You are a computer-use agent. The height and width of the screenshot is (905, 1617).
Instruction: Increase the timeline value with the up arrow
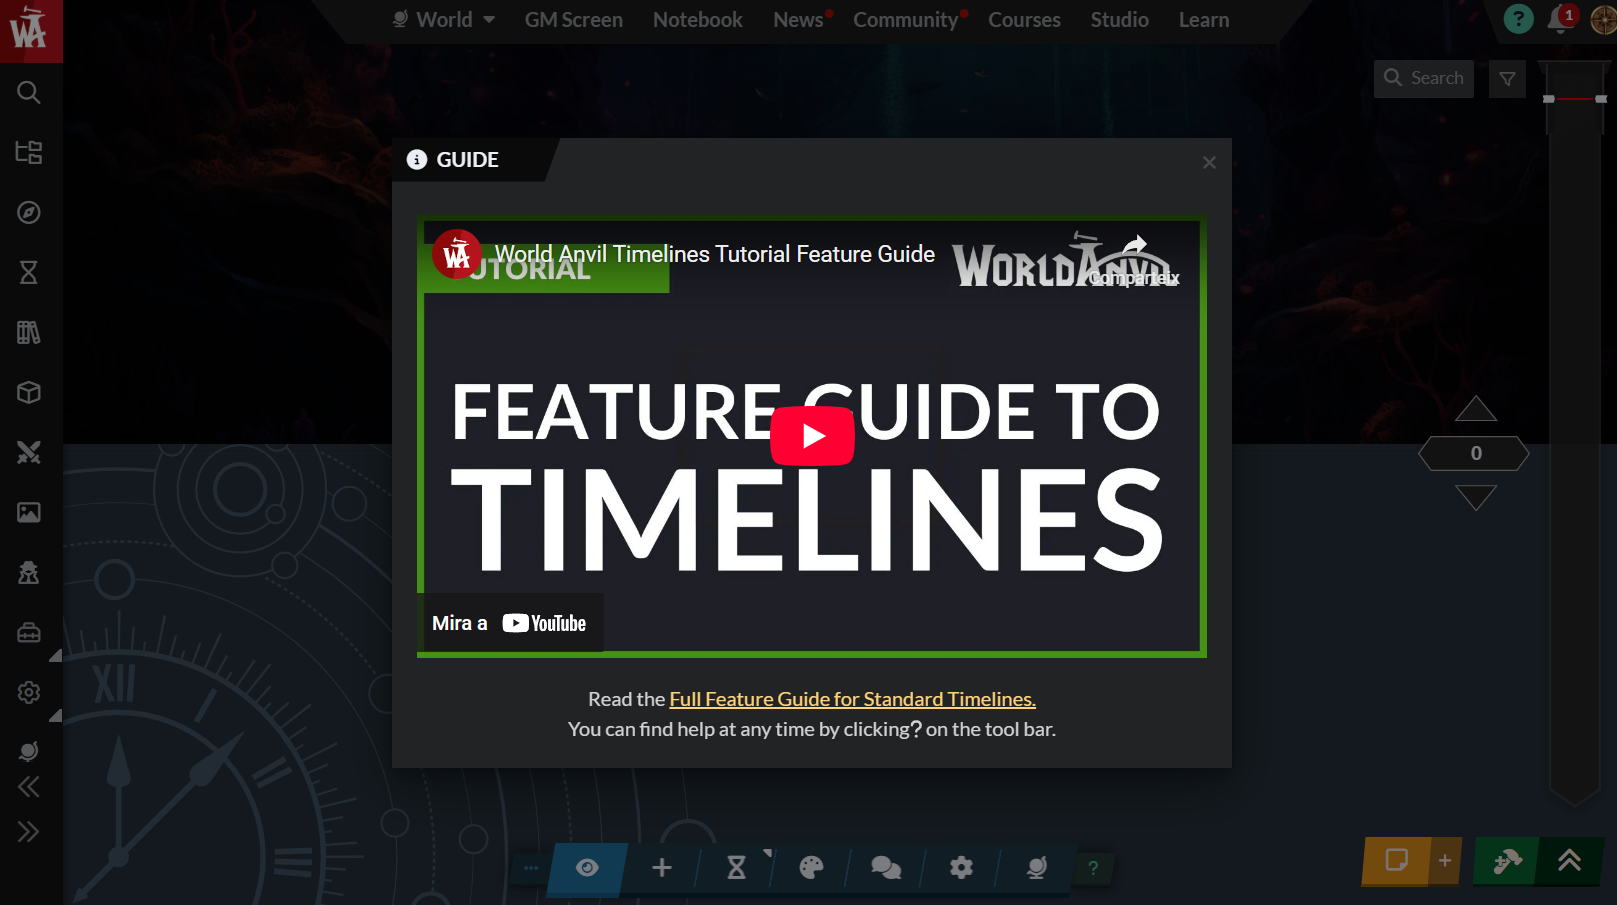[1475, 409]
